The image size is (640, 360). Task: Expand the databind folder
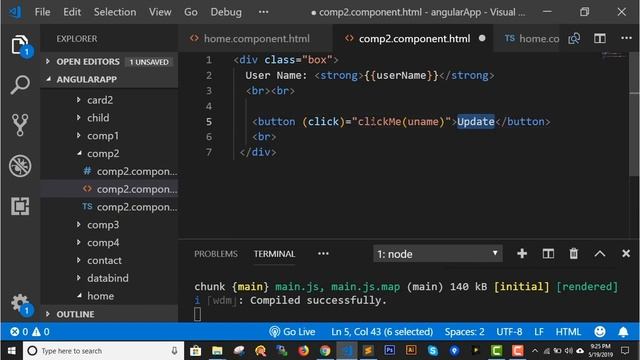click(108, 278)
